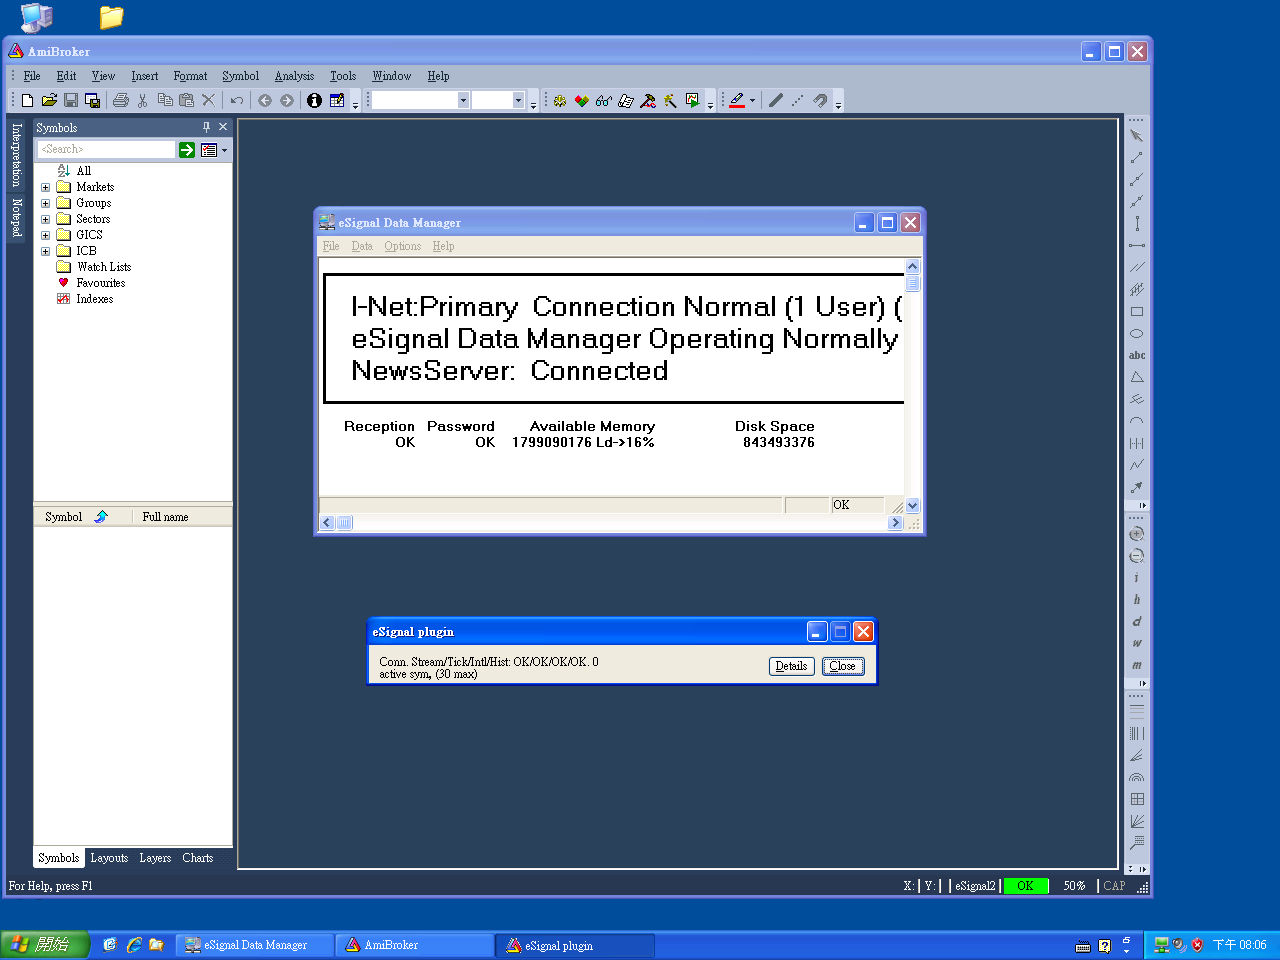
Task: Switch to the hourly 'h' interval
Action: (1137, 600)
